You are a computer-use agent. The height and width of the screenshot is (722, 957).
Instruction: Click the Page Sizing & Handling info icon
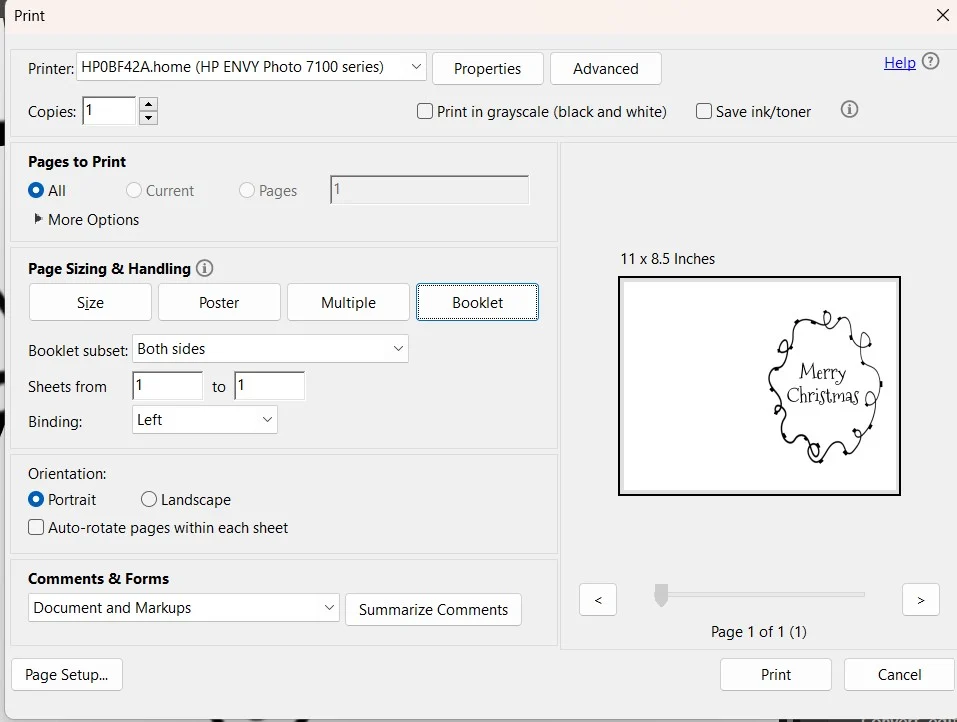[x=204, y=268]
